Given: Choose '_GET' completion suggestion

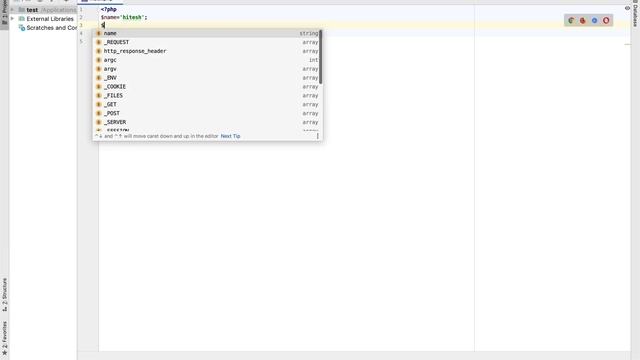Looking at the screenshot, I should pyautogui.click(x=207, y=104).
